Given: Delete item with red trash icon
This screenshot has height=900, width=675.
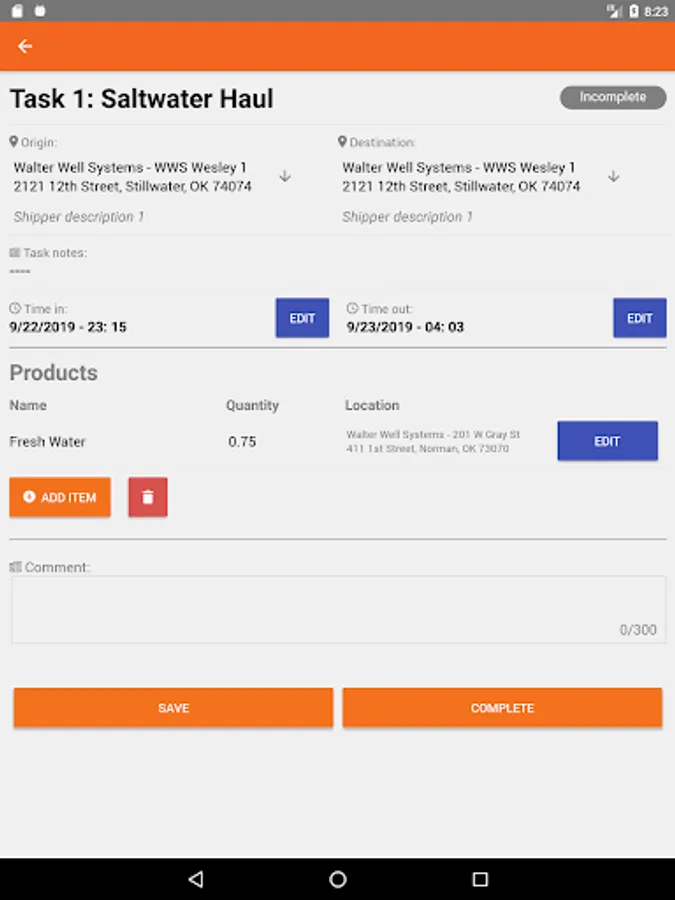Looking at the screenshot, I should [148, 497].
